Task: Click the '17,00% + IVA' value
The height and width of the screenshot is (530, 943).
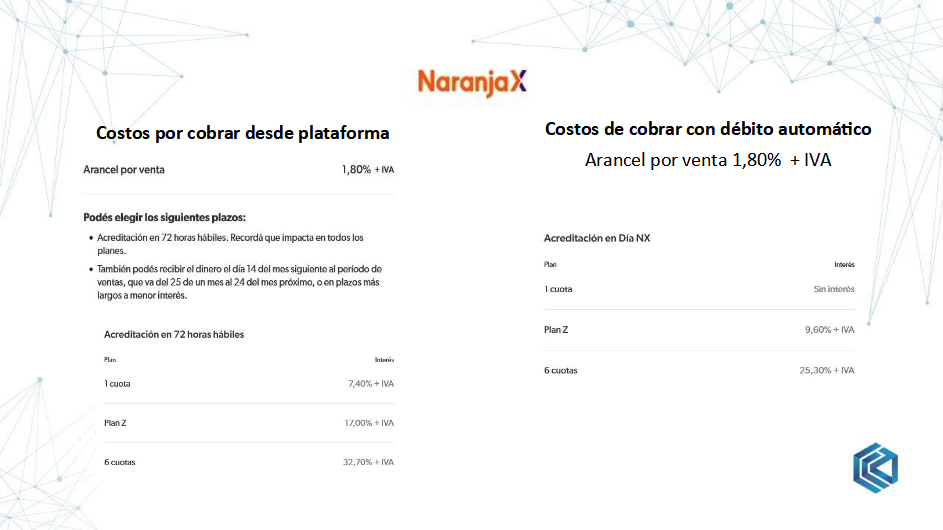Action: pos(369,423)
